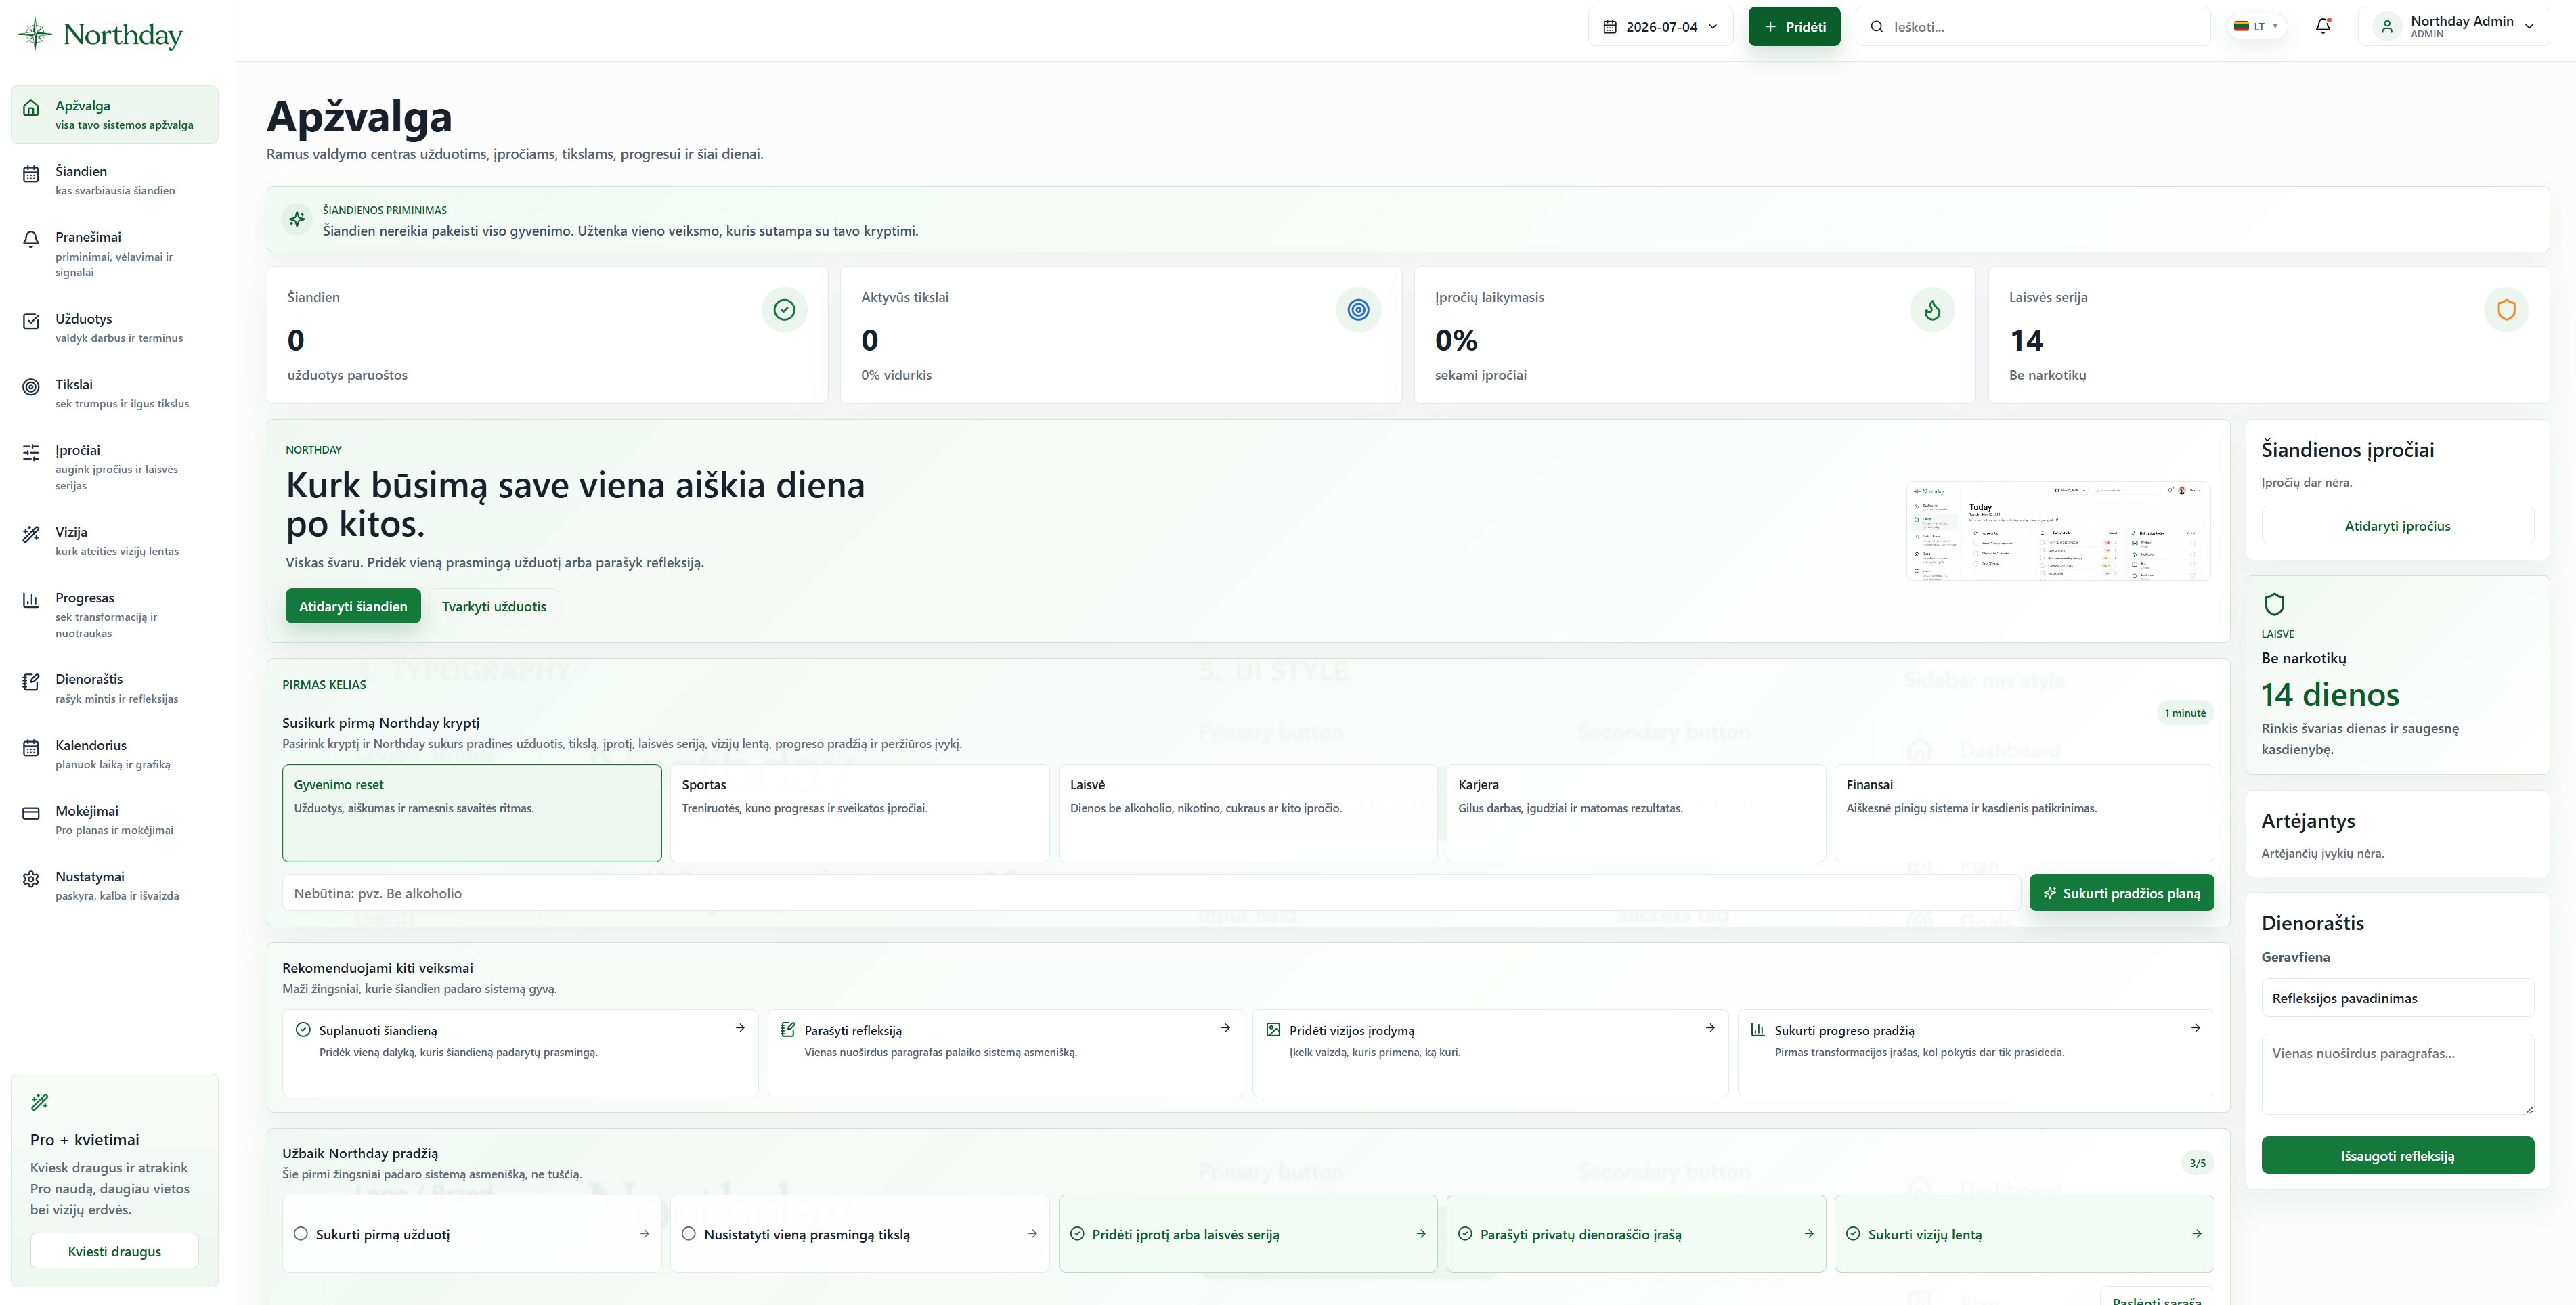
Task: Toggle the completed Parašyti privatų dienoraščio įrašą check
Action: [1465, 1234]
